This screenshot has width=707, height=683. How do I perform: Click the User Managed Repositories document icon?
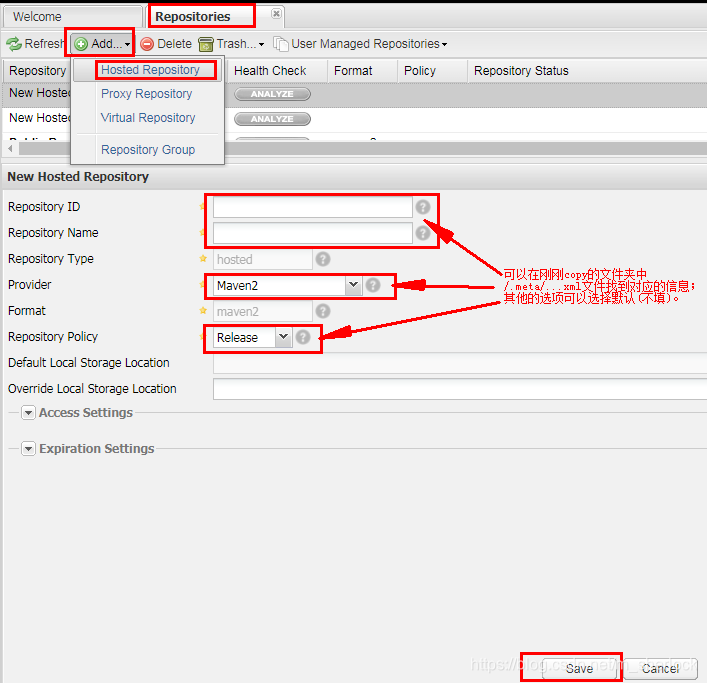coord(280,44)
